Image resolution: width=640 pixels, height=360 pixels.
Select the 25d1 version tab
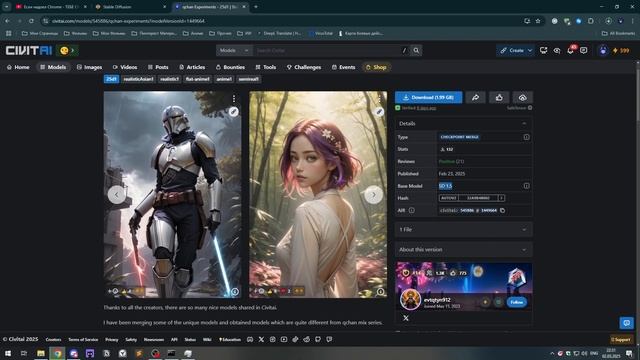(111, 79)
